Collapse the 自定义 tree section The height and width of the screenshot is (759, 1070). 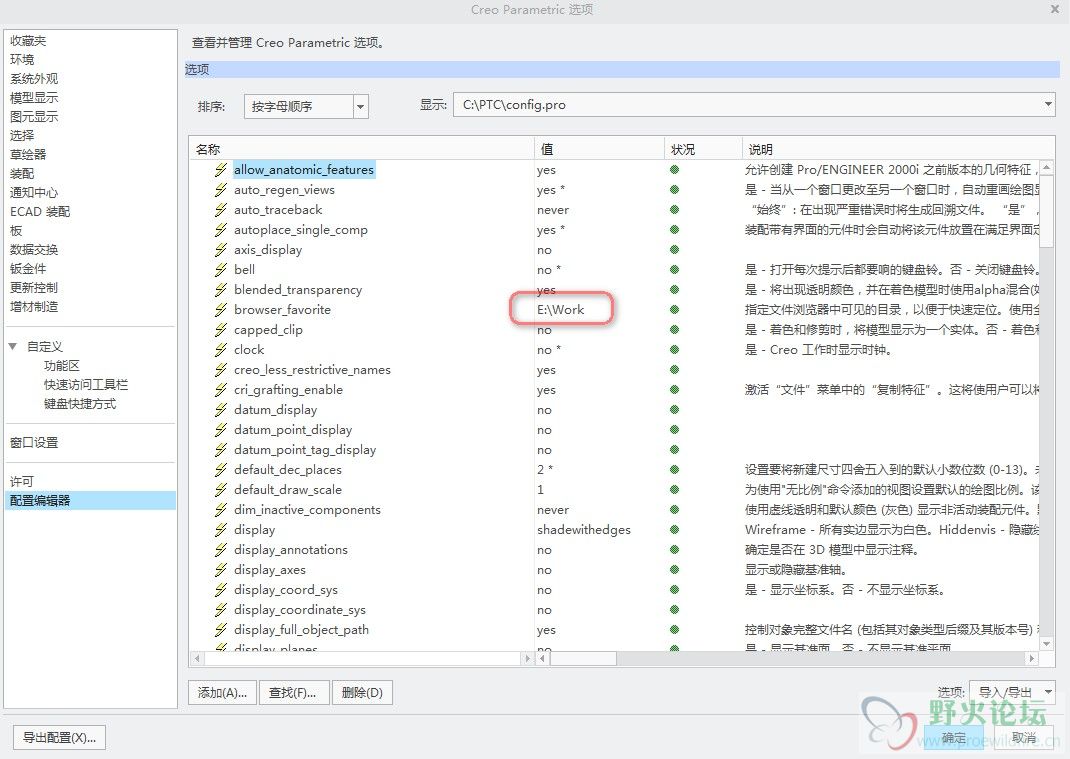click(x=13, y=347)
